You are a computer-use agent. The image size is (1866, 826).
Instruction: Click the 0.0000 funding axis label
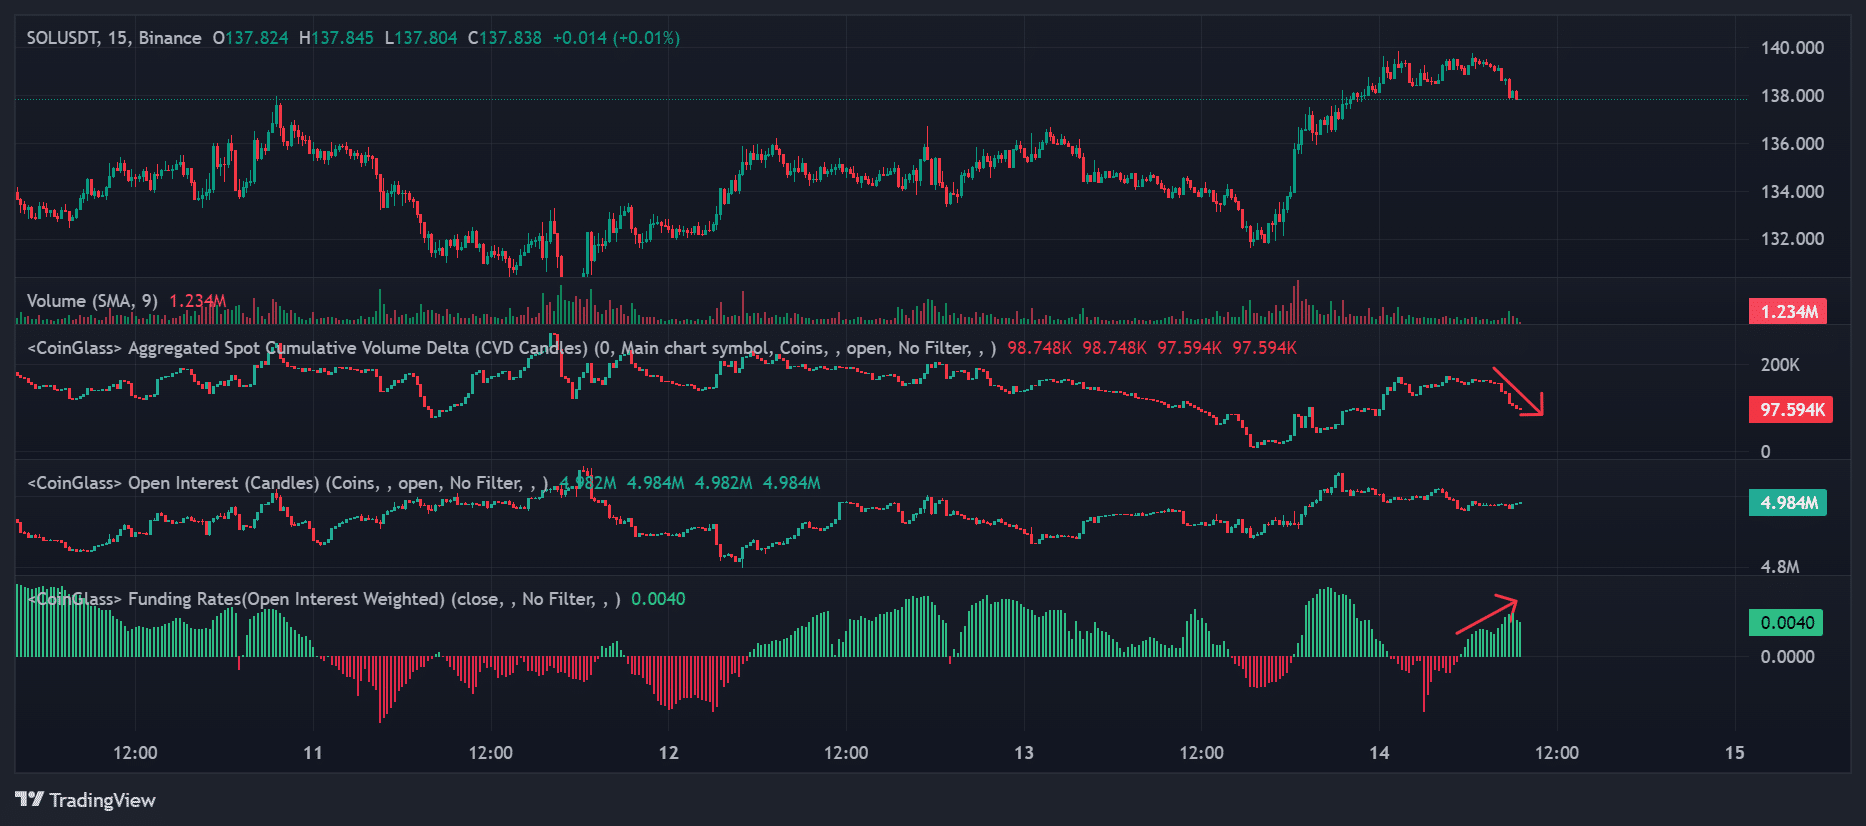coord(1788,657)
